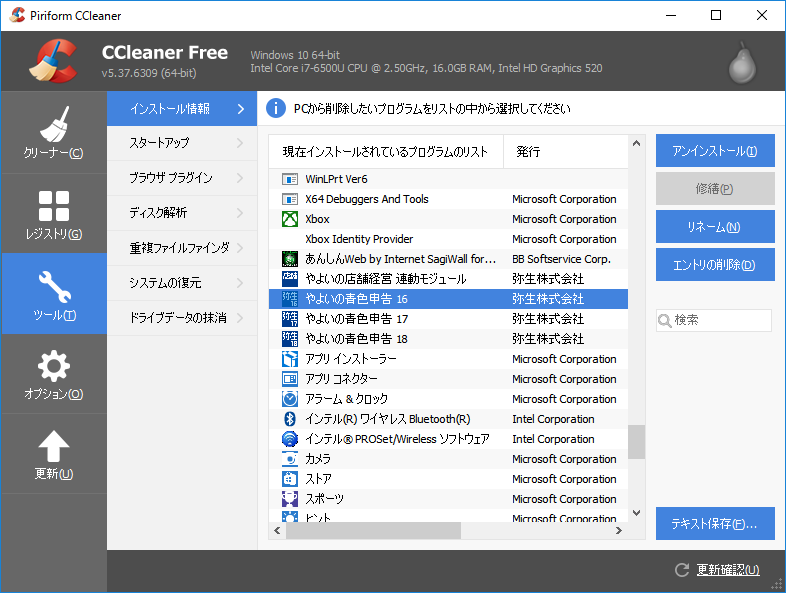786x593 pixels.
Task: Open the ドライブデータの抹消 tab
Action: [x=182, y=318]
